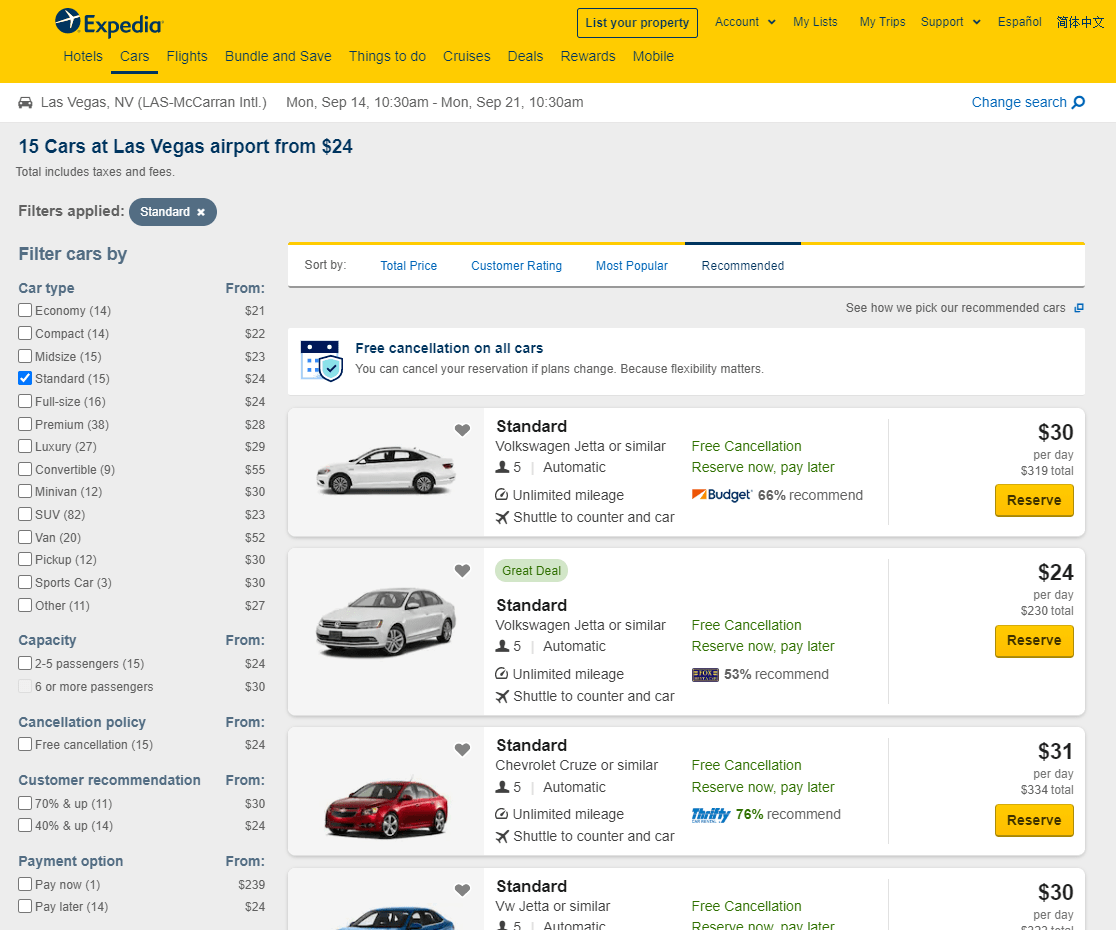Viewport: 1116px width, 930px height.
Task: Switch to sorting by Total Price
Action: (408, 265)
